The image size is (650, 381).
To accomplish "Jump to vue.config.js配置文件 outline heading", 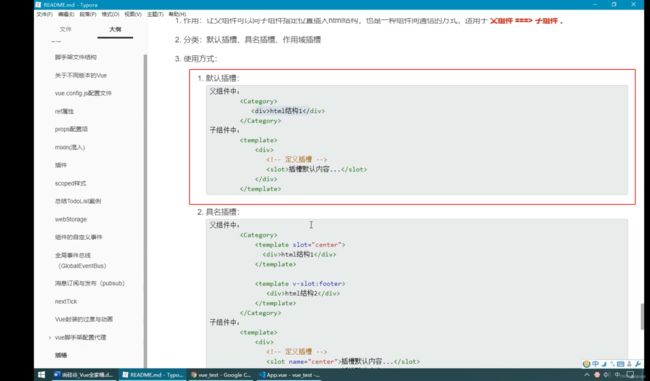I will click(83, 93).
